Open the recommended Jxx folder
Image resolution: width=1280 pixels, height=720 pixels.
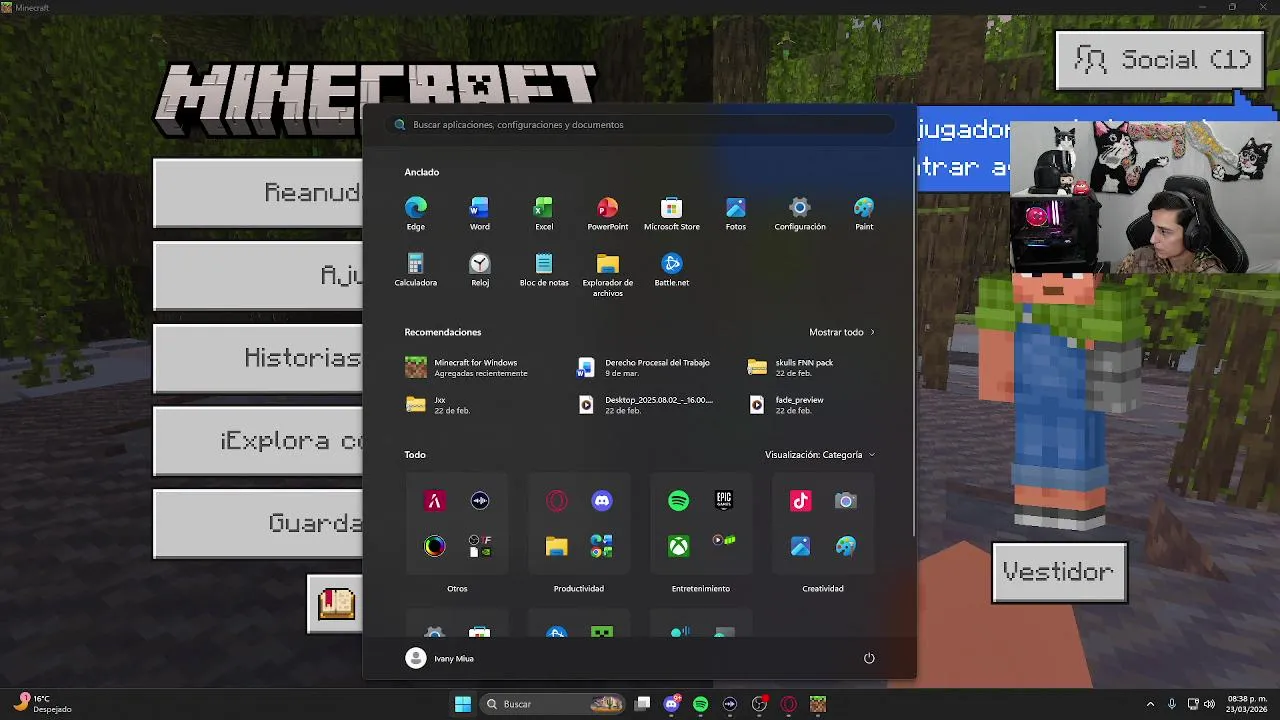click(x=480, y=405)
